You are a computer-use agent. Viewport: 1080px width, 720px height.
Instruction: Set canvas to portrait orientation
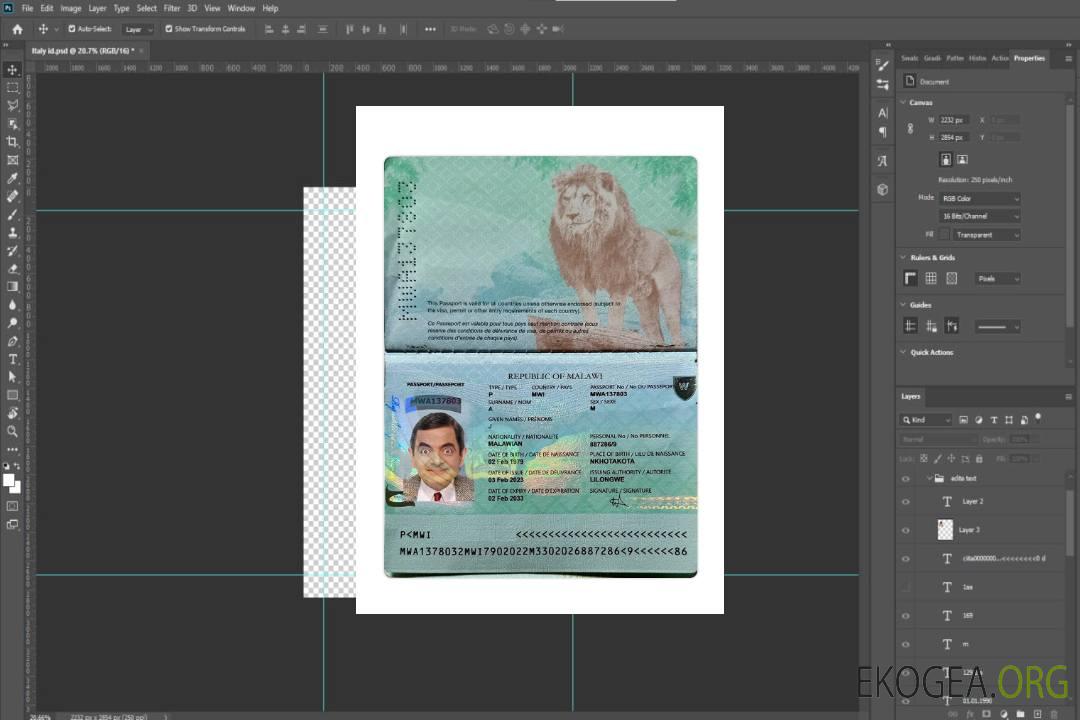(946, 159)
